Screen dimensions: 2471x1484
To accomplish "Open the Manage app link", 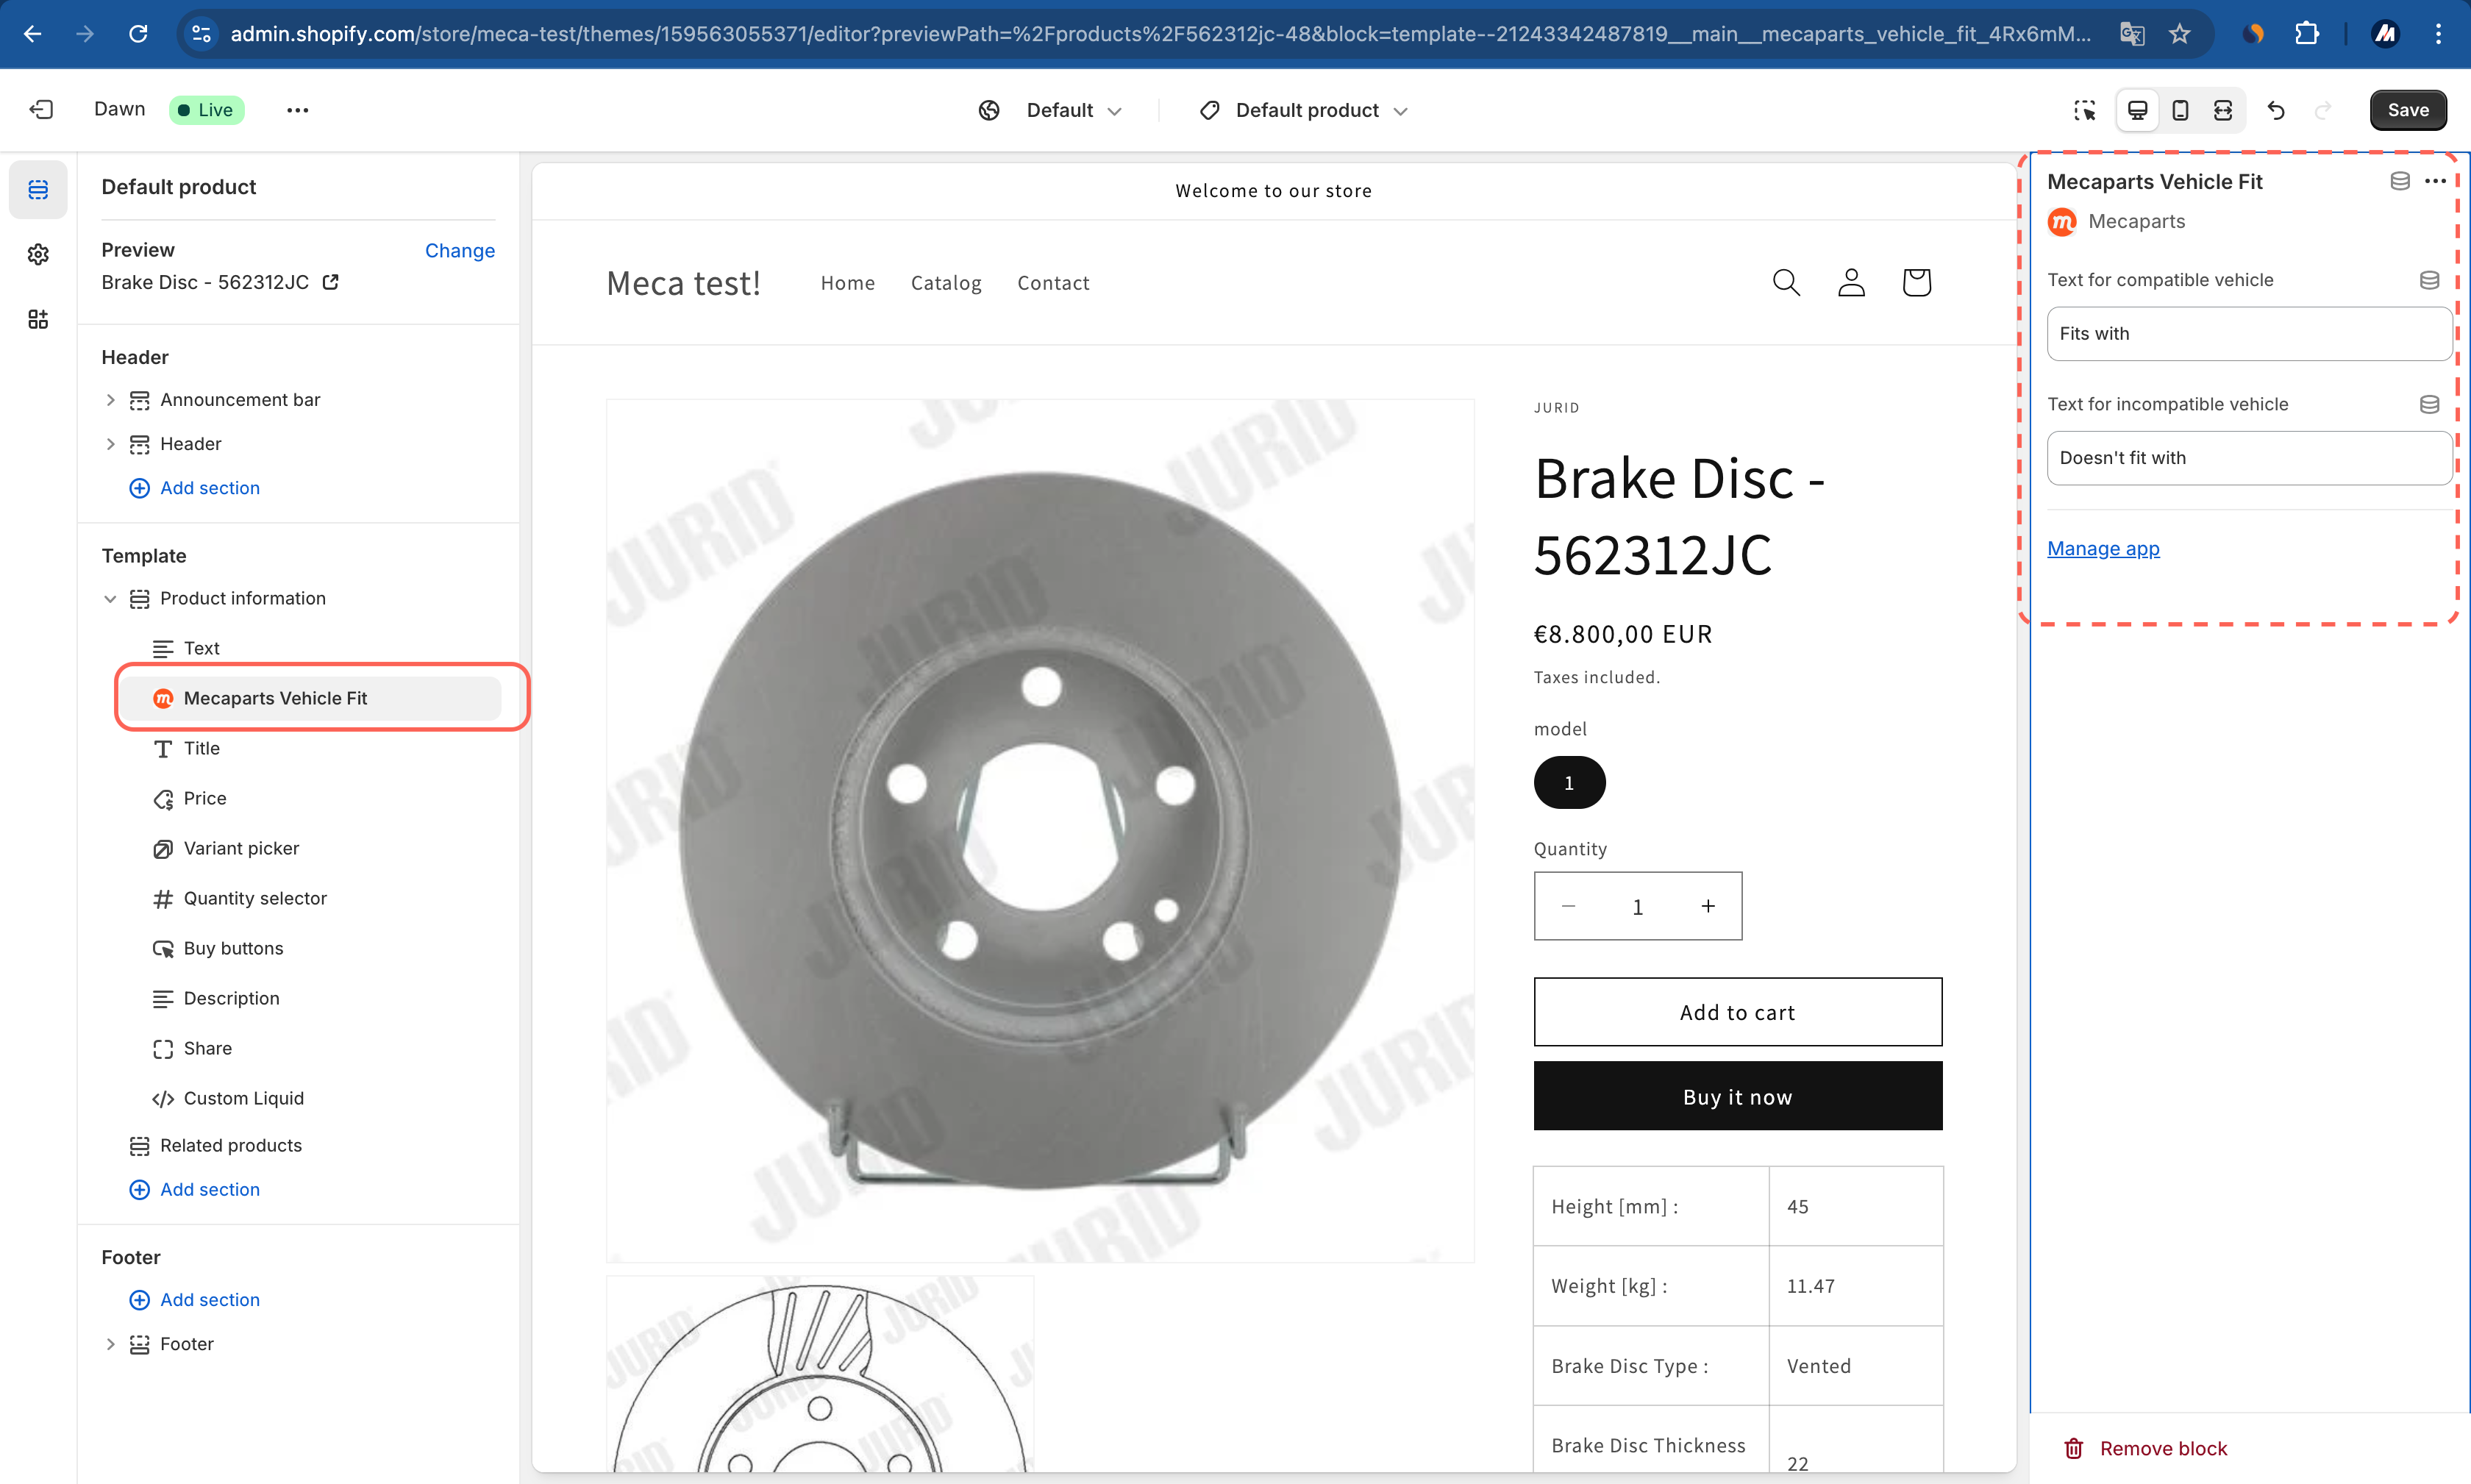I will point(2103,548).
